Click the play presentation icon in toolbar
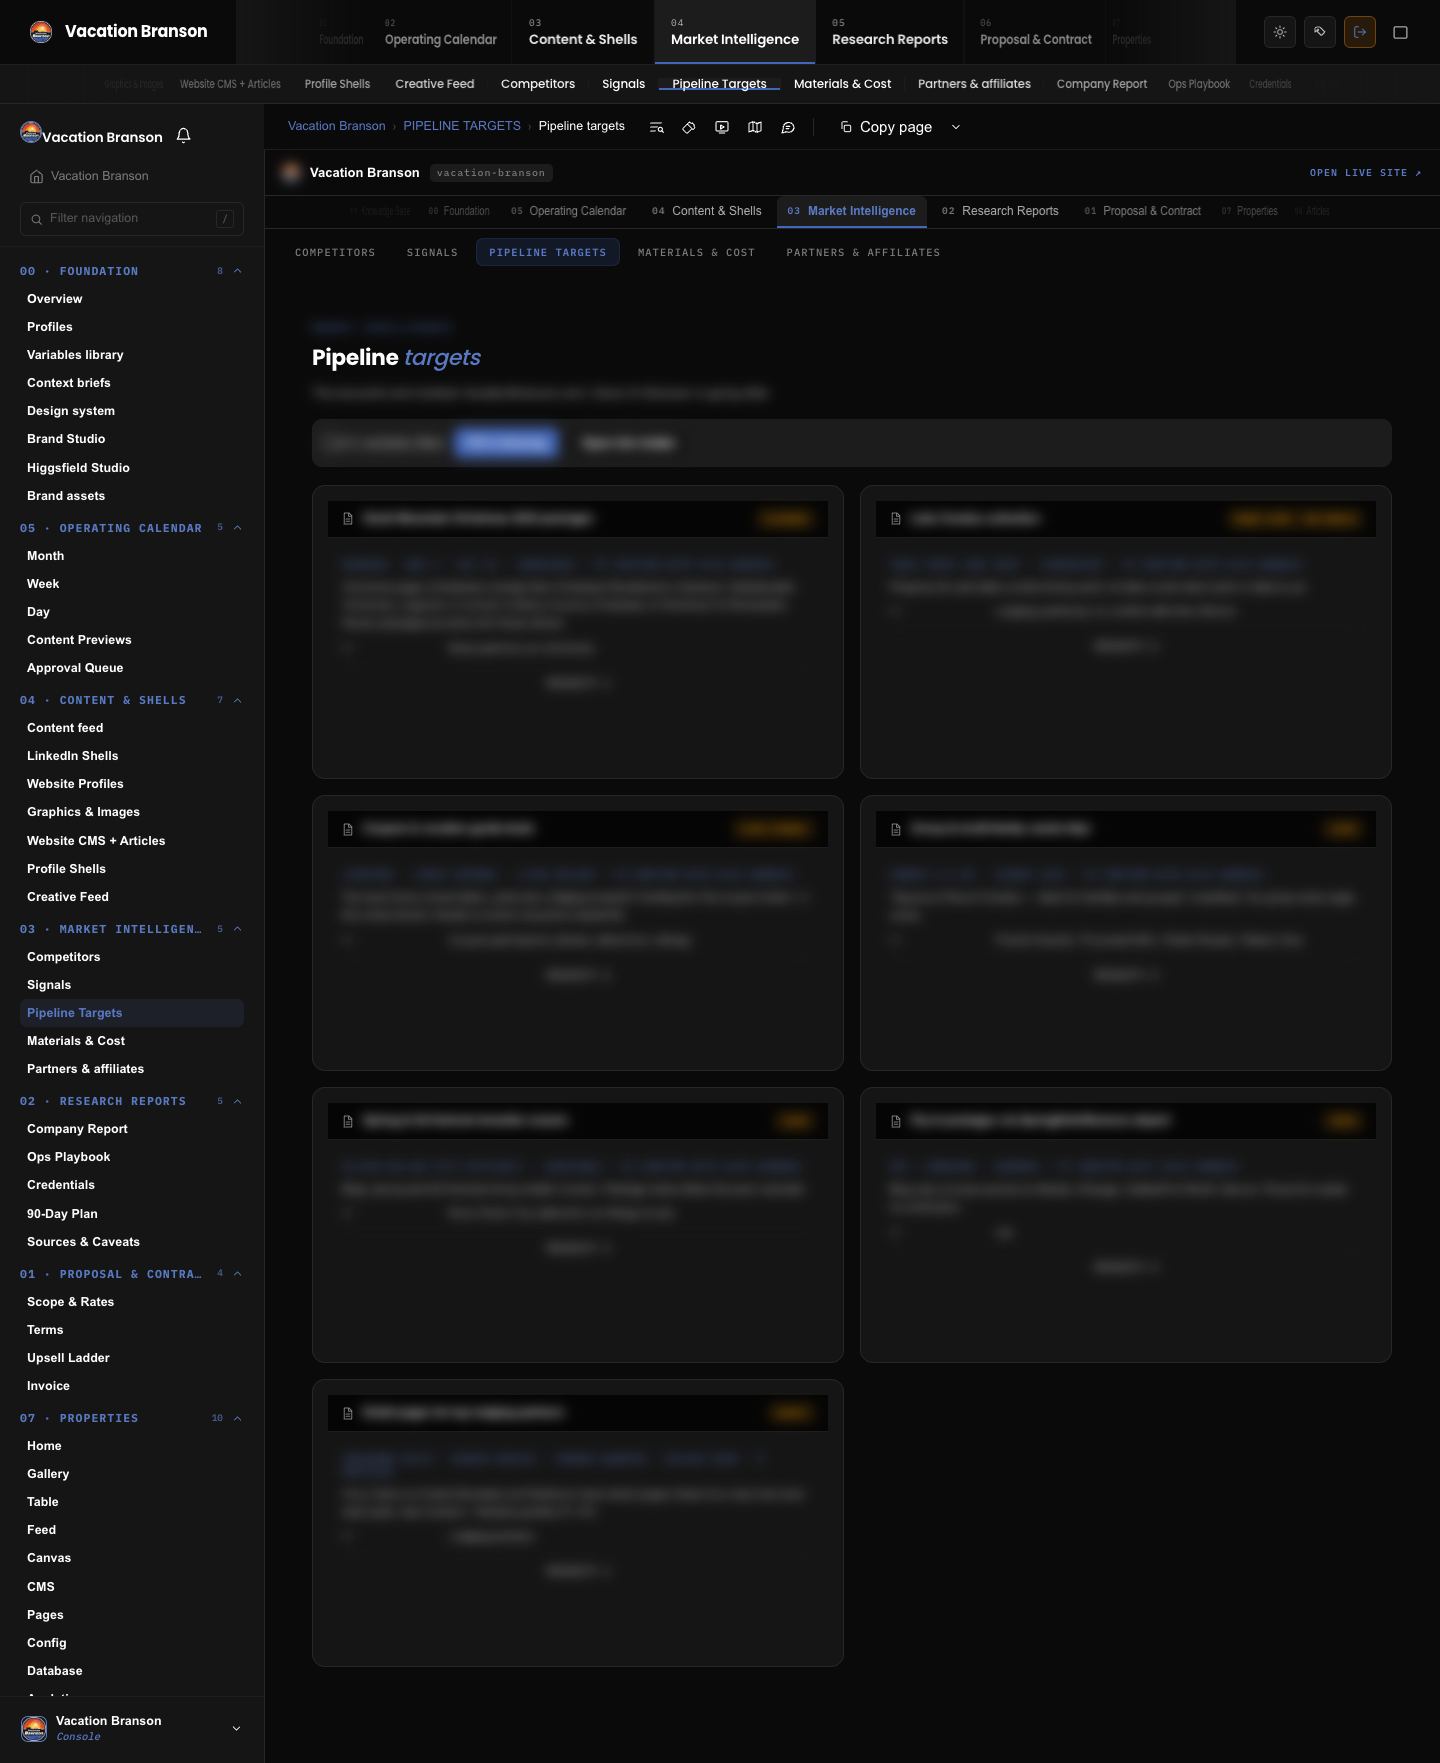This screenshot has height=1763, width=1440. pyautogui.click(x=722, y=127)
